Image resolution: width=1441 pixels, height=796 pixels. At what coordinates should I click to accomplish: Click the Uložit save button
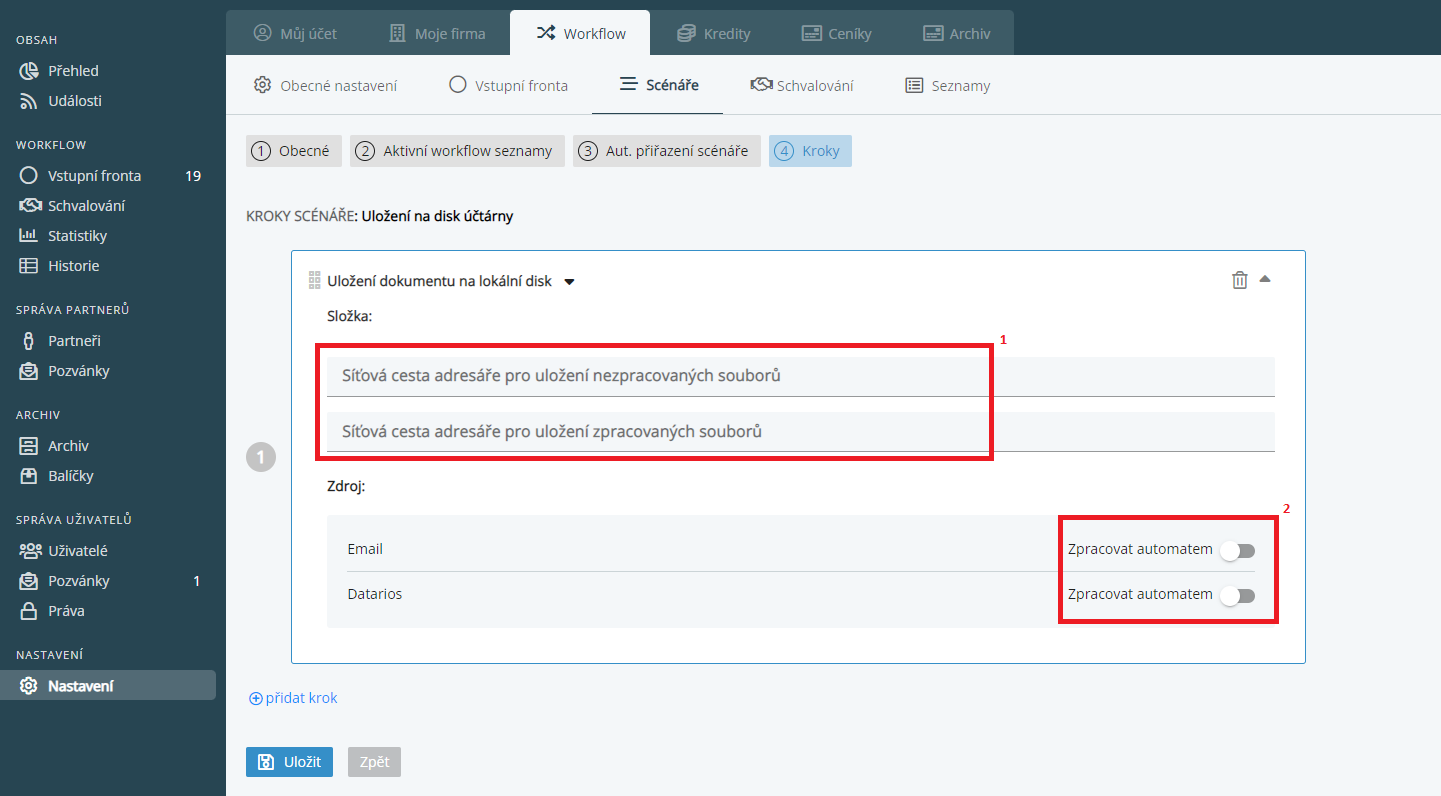click(x=289, y=762)
